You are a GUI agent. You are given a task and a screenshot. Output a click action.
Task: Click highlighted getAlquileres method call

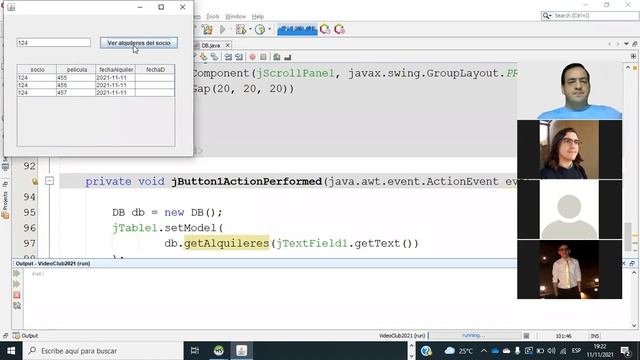pyautogui.click(x=227, y=243)
